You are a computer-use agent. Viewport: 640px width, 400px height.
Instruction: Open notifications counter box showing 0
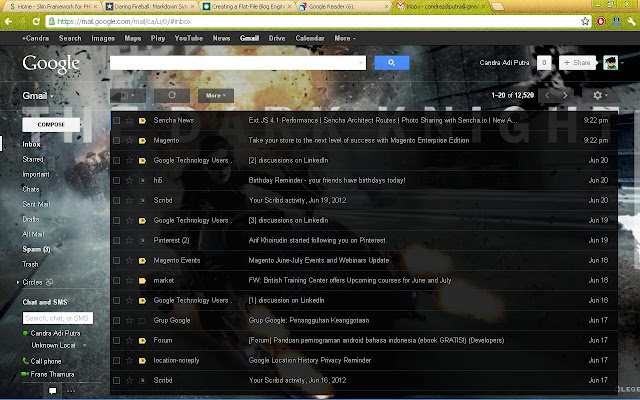point(544,63)
